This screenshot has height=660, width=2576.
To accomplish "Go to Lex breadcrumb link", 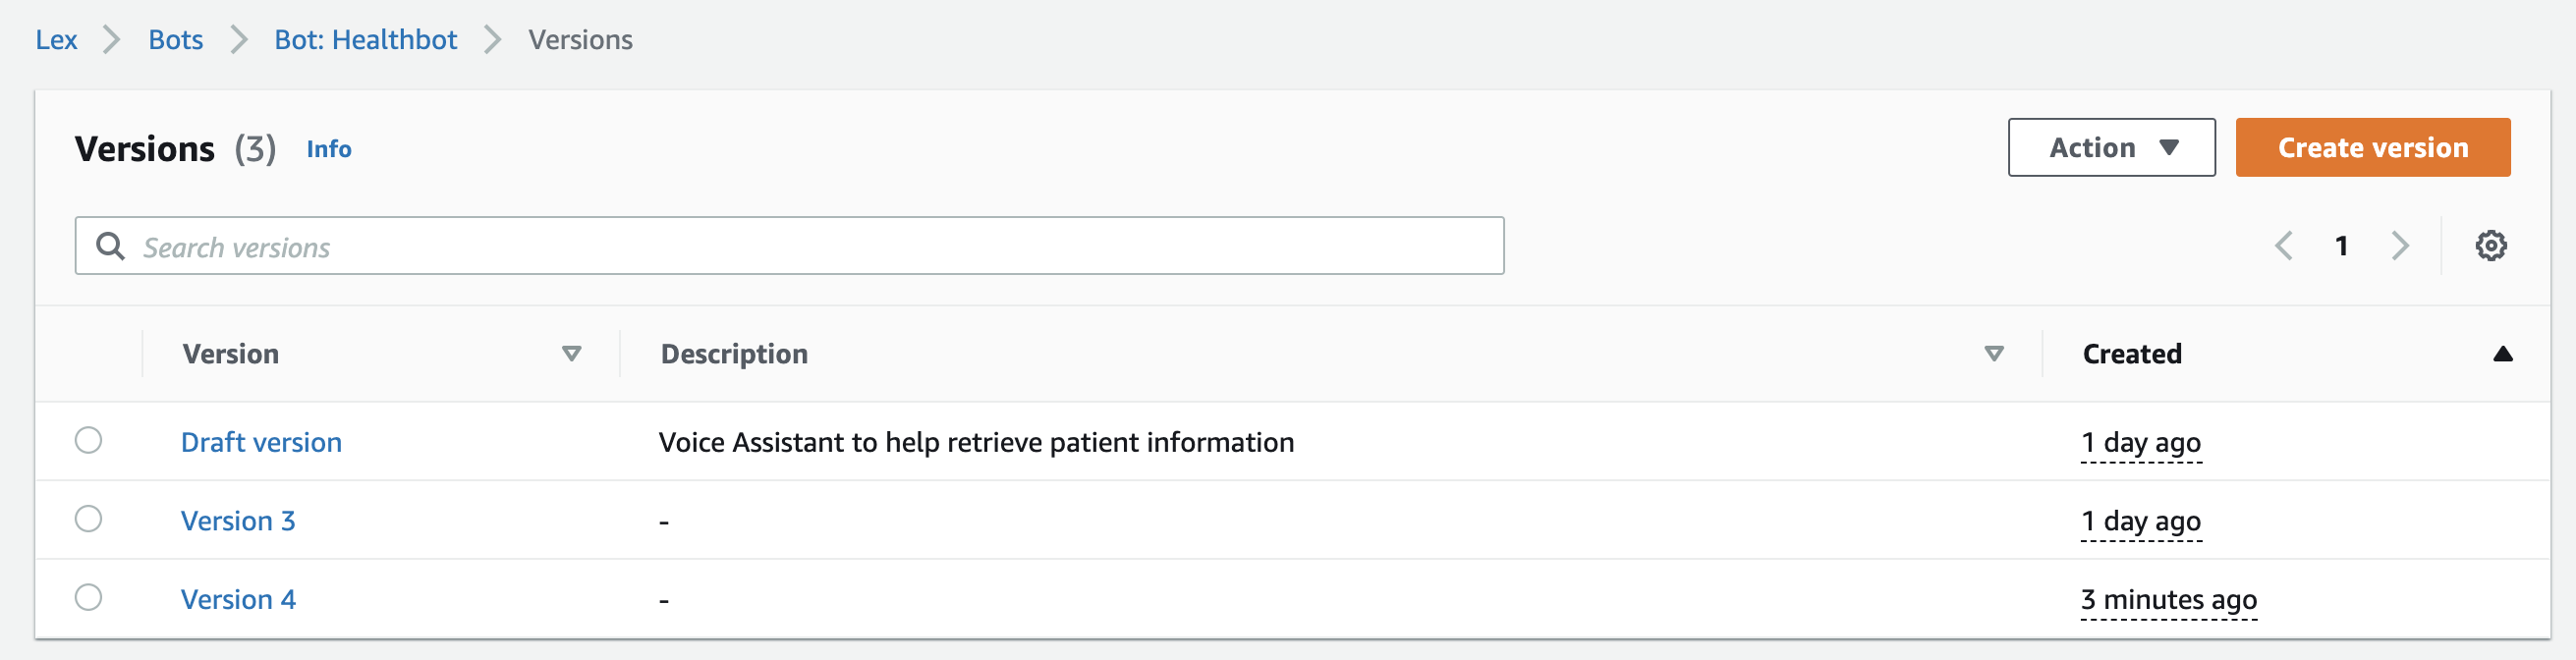I will [56, 40].
